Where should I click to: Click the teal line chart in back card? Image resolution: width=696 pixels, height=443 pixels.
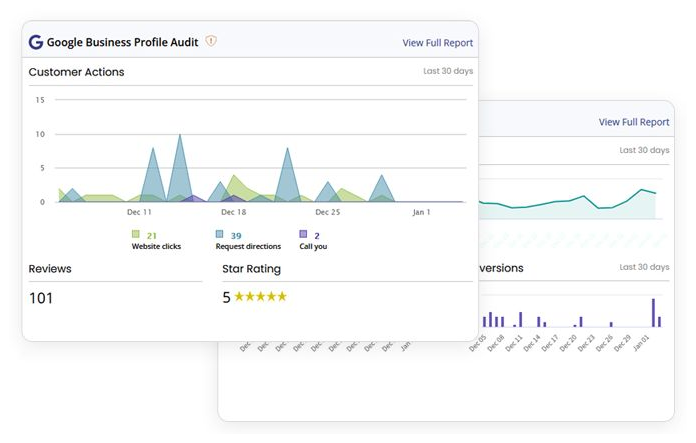[x=568, y=203]
